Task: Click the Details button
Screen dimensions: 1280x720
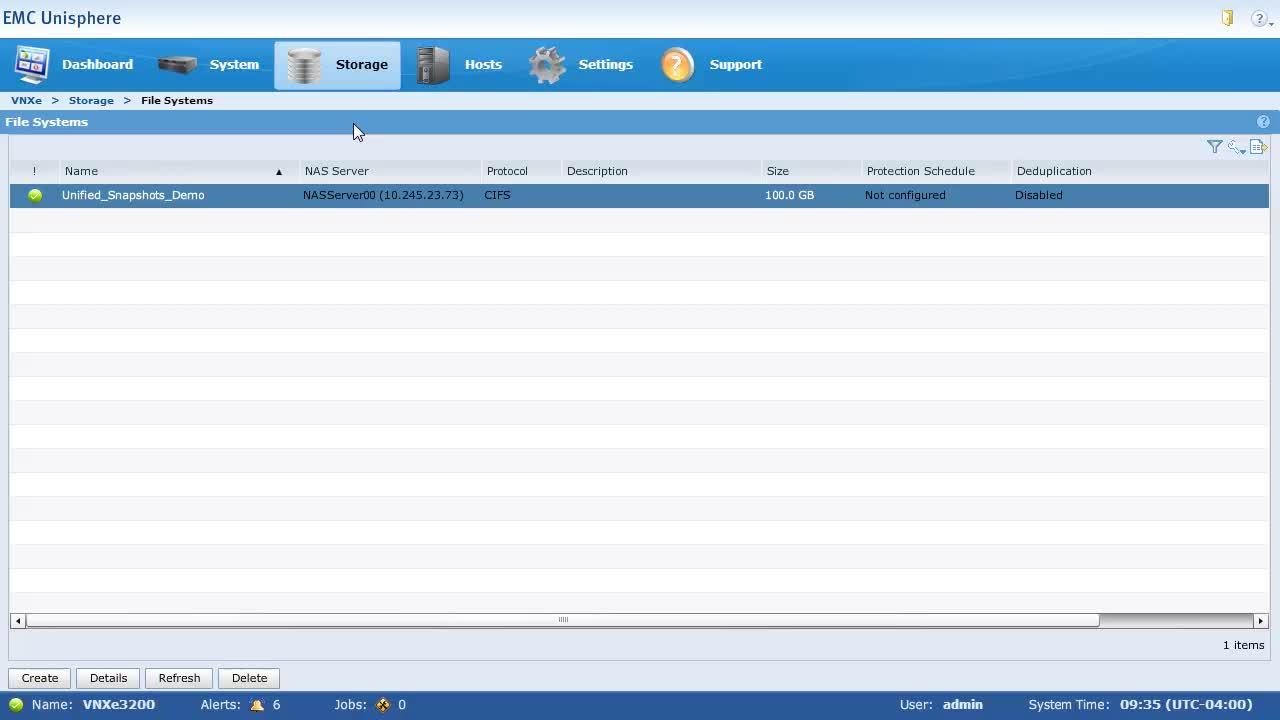Action: pos(108,678)
